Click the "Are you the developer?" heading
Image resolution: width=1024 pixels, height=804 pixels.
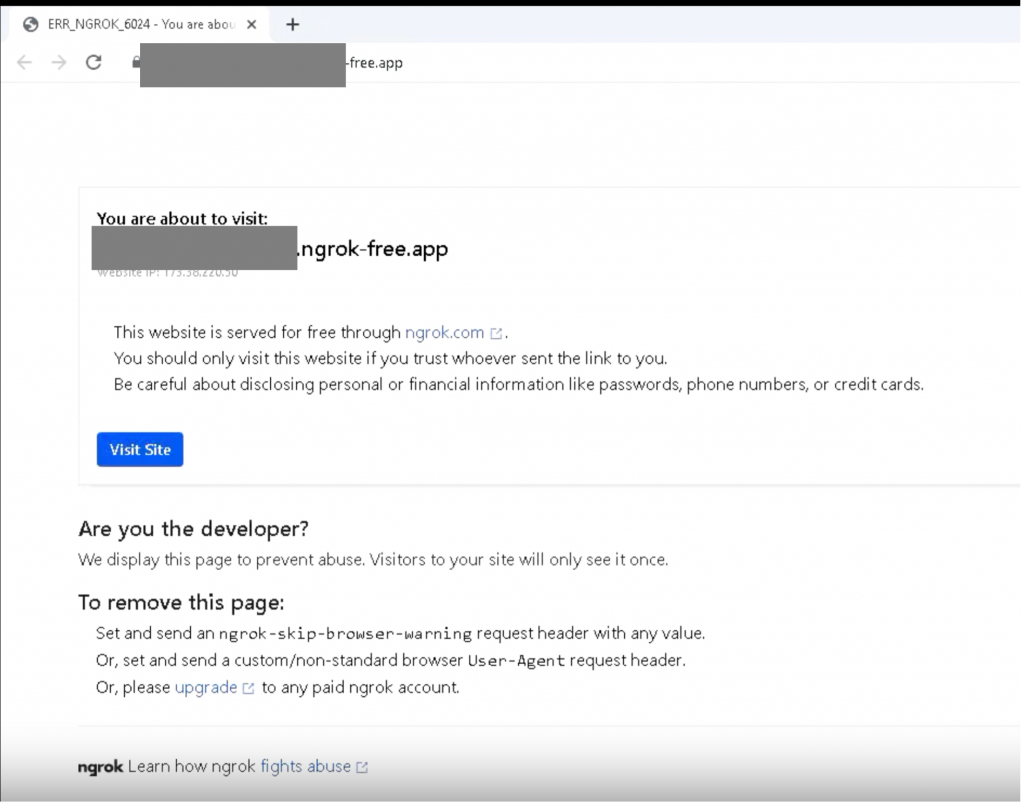coord(193,528)
